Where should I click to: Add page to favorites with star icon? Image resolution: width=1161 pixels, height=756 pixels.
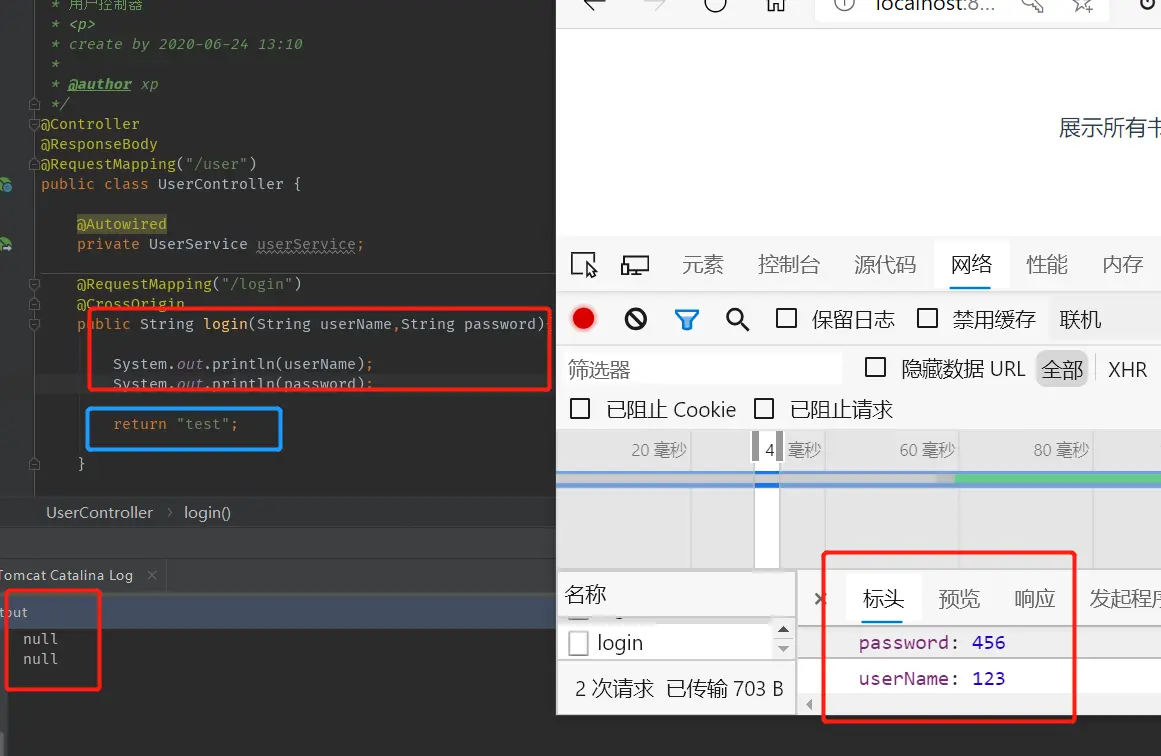pyautogui.click(x=1083, y=4)
